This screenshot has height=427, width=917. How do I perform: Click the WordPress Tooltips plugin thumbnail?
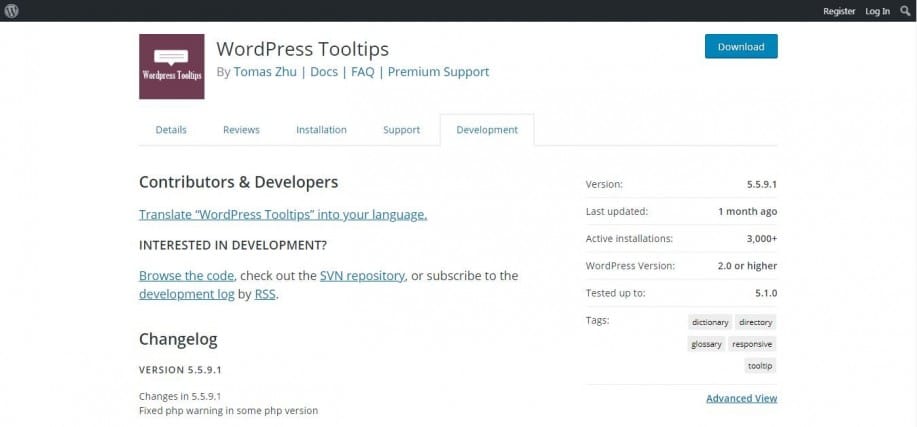[171, 67]
